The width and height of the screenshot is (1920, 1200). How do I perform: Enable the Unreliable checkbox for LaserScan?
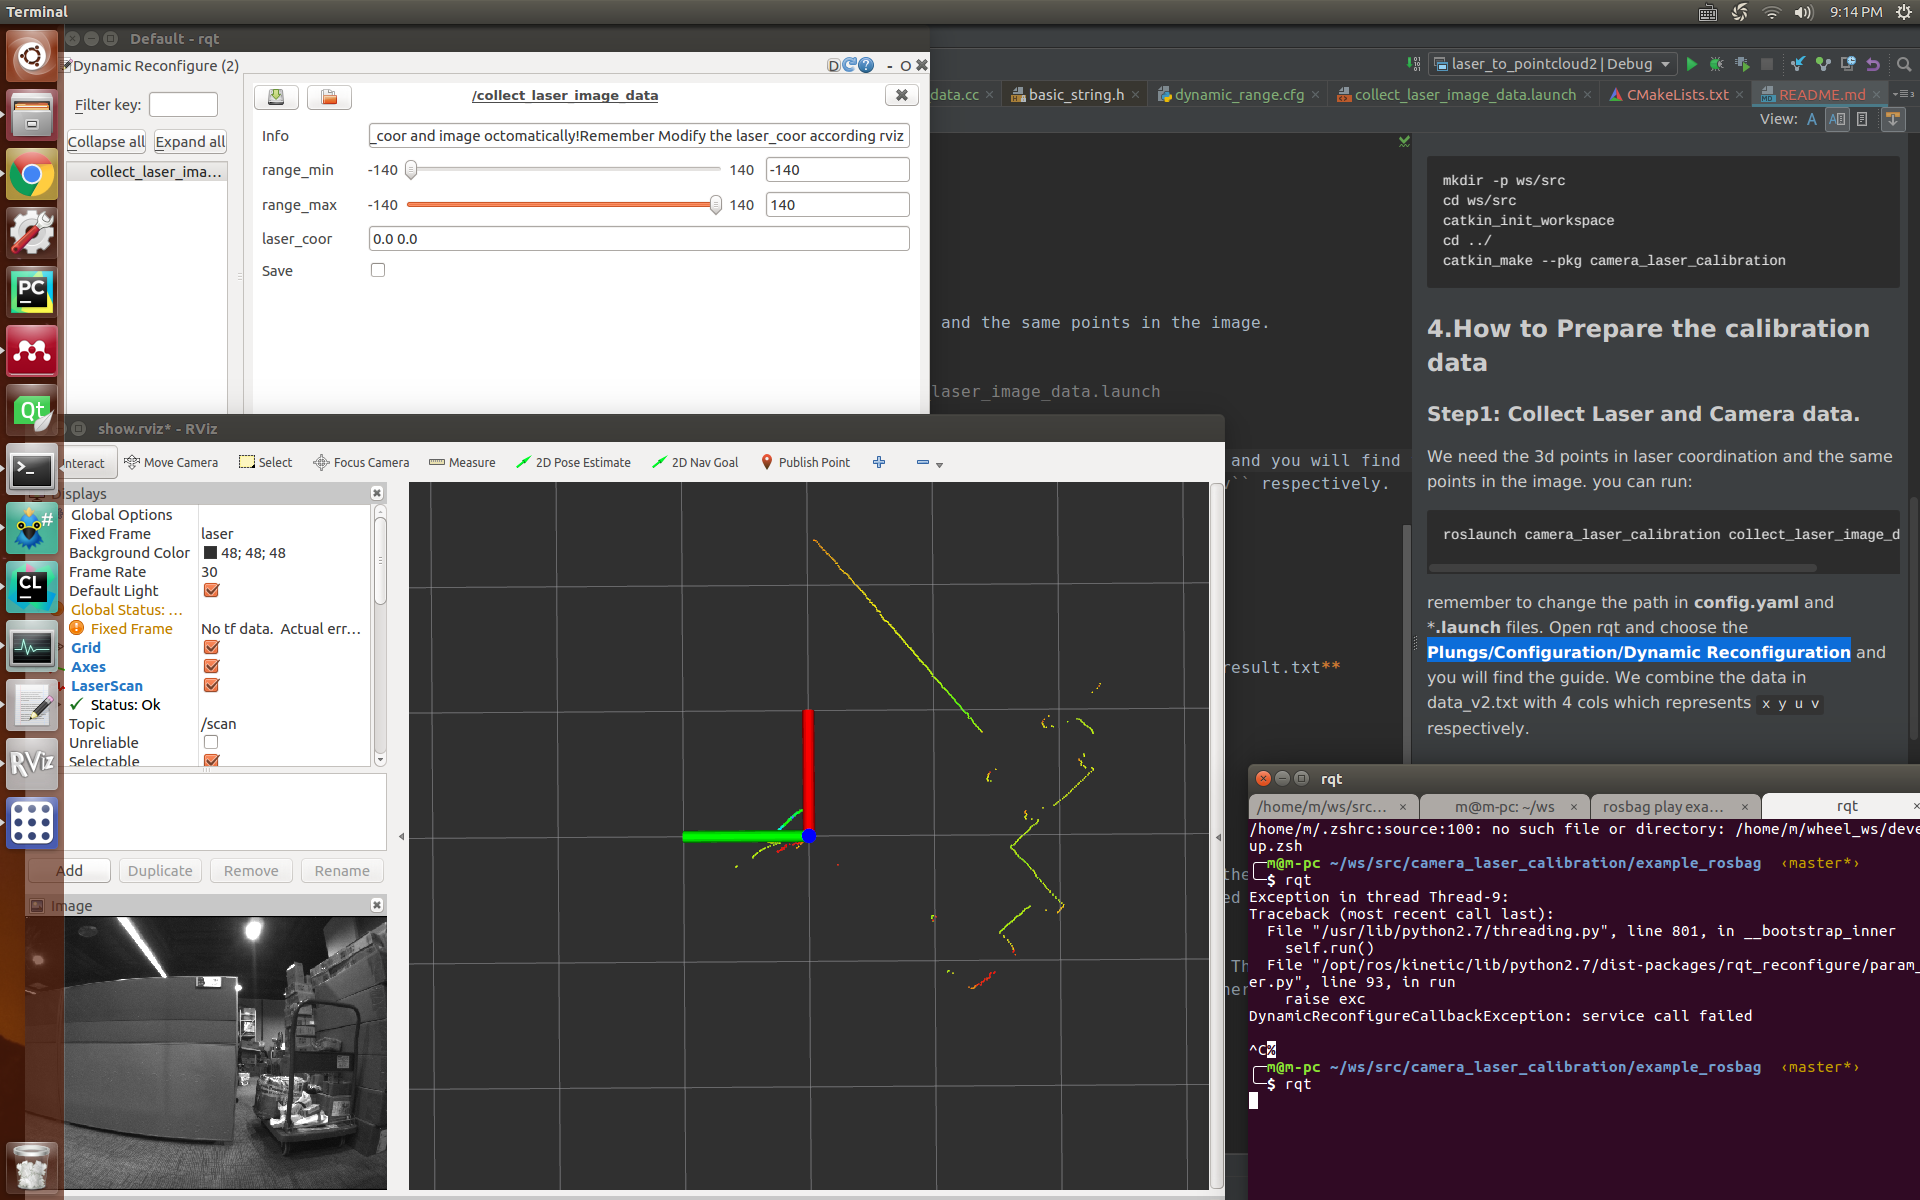coord(211,742)
